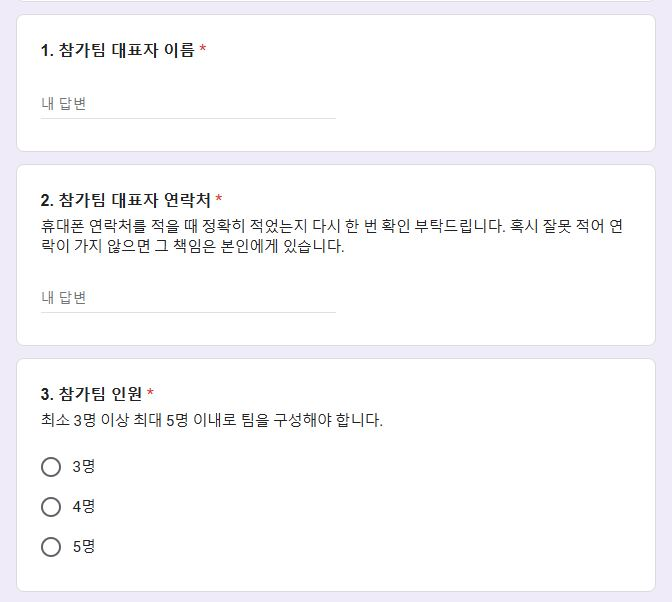Click the word '이름' in the first question title
Screen dimensions: 672x602
(180, 50)
